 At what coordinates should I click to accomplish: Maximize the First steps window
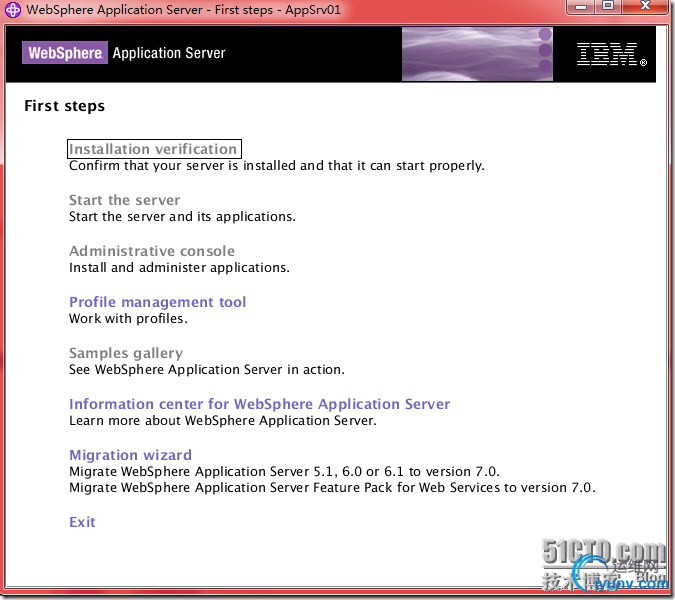coord(608,6)
